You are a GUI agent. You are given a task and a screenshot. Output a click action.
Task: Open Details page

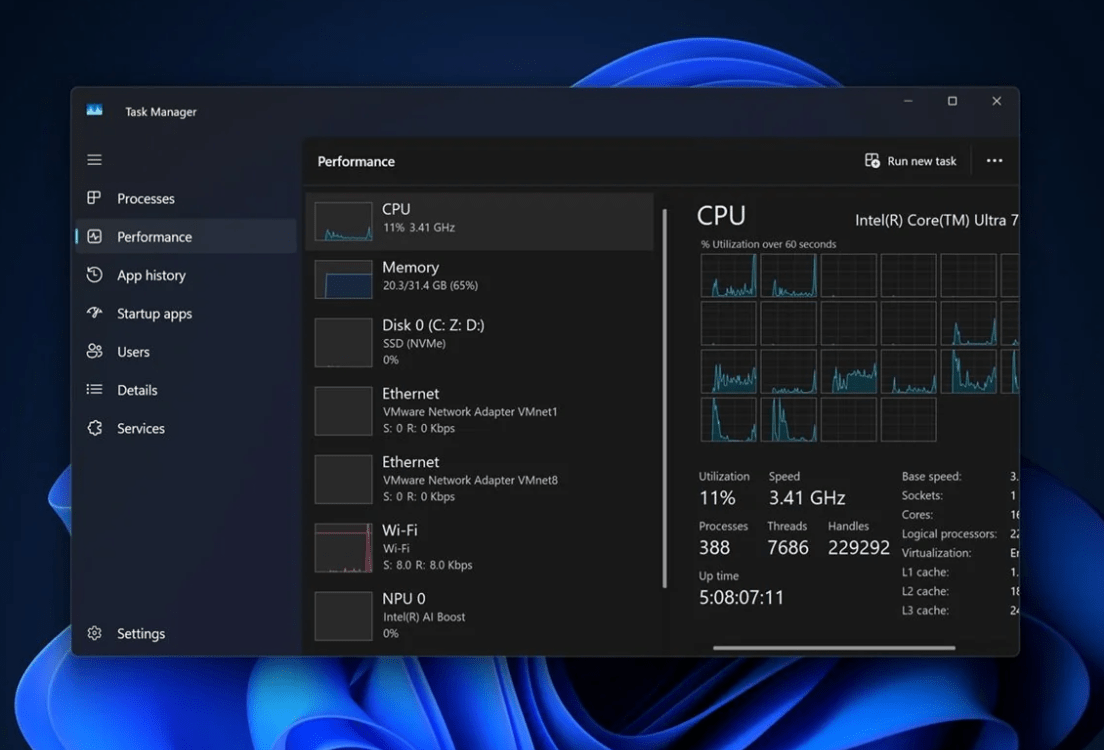click(137, 390)
